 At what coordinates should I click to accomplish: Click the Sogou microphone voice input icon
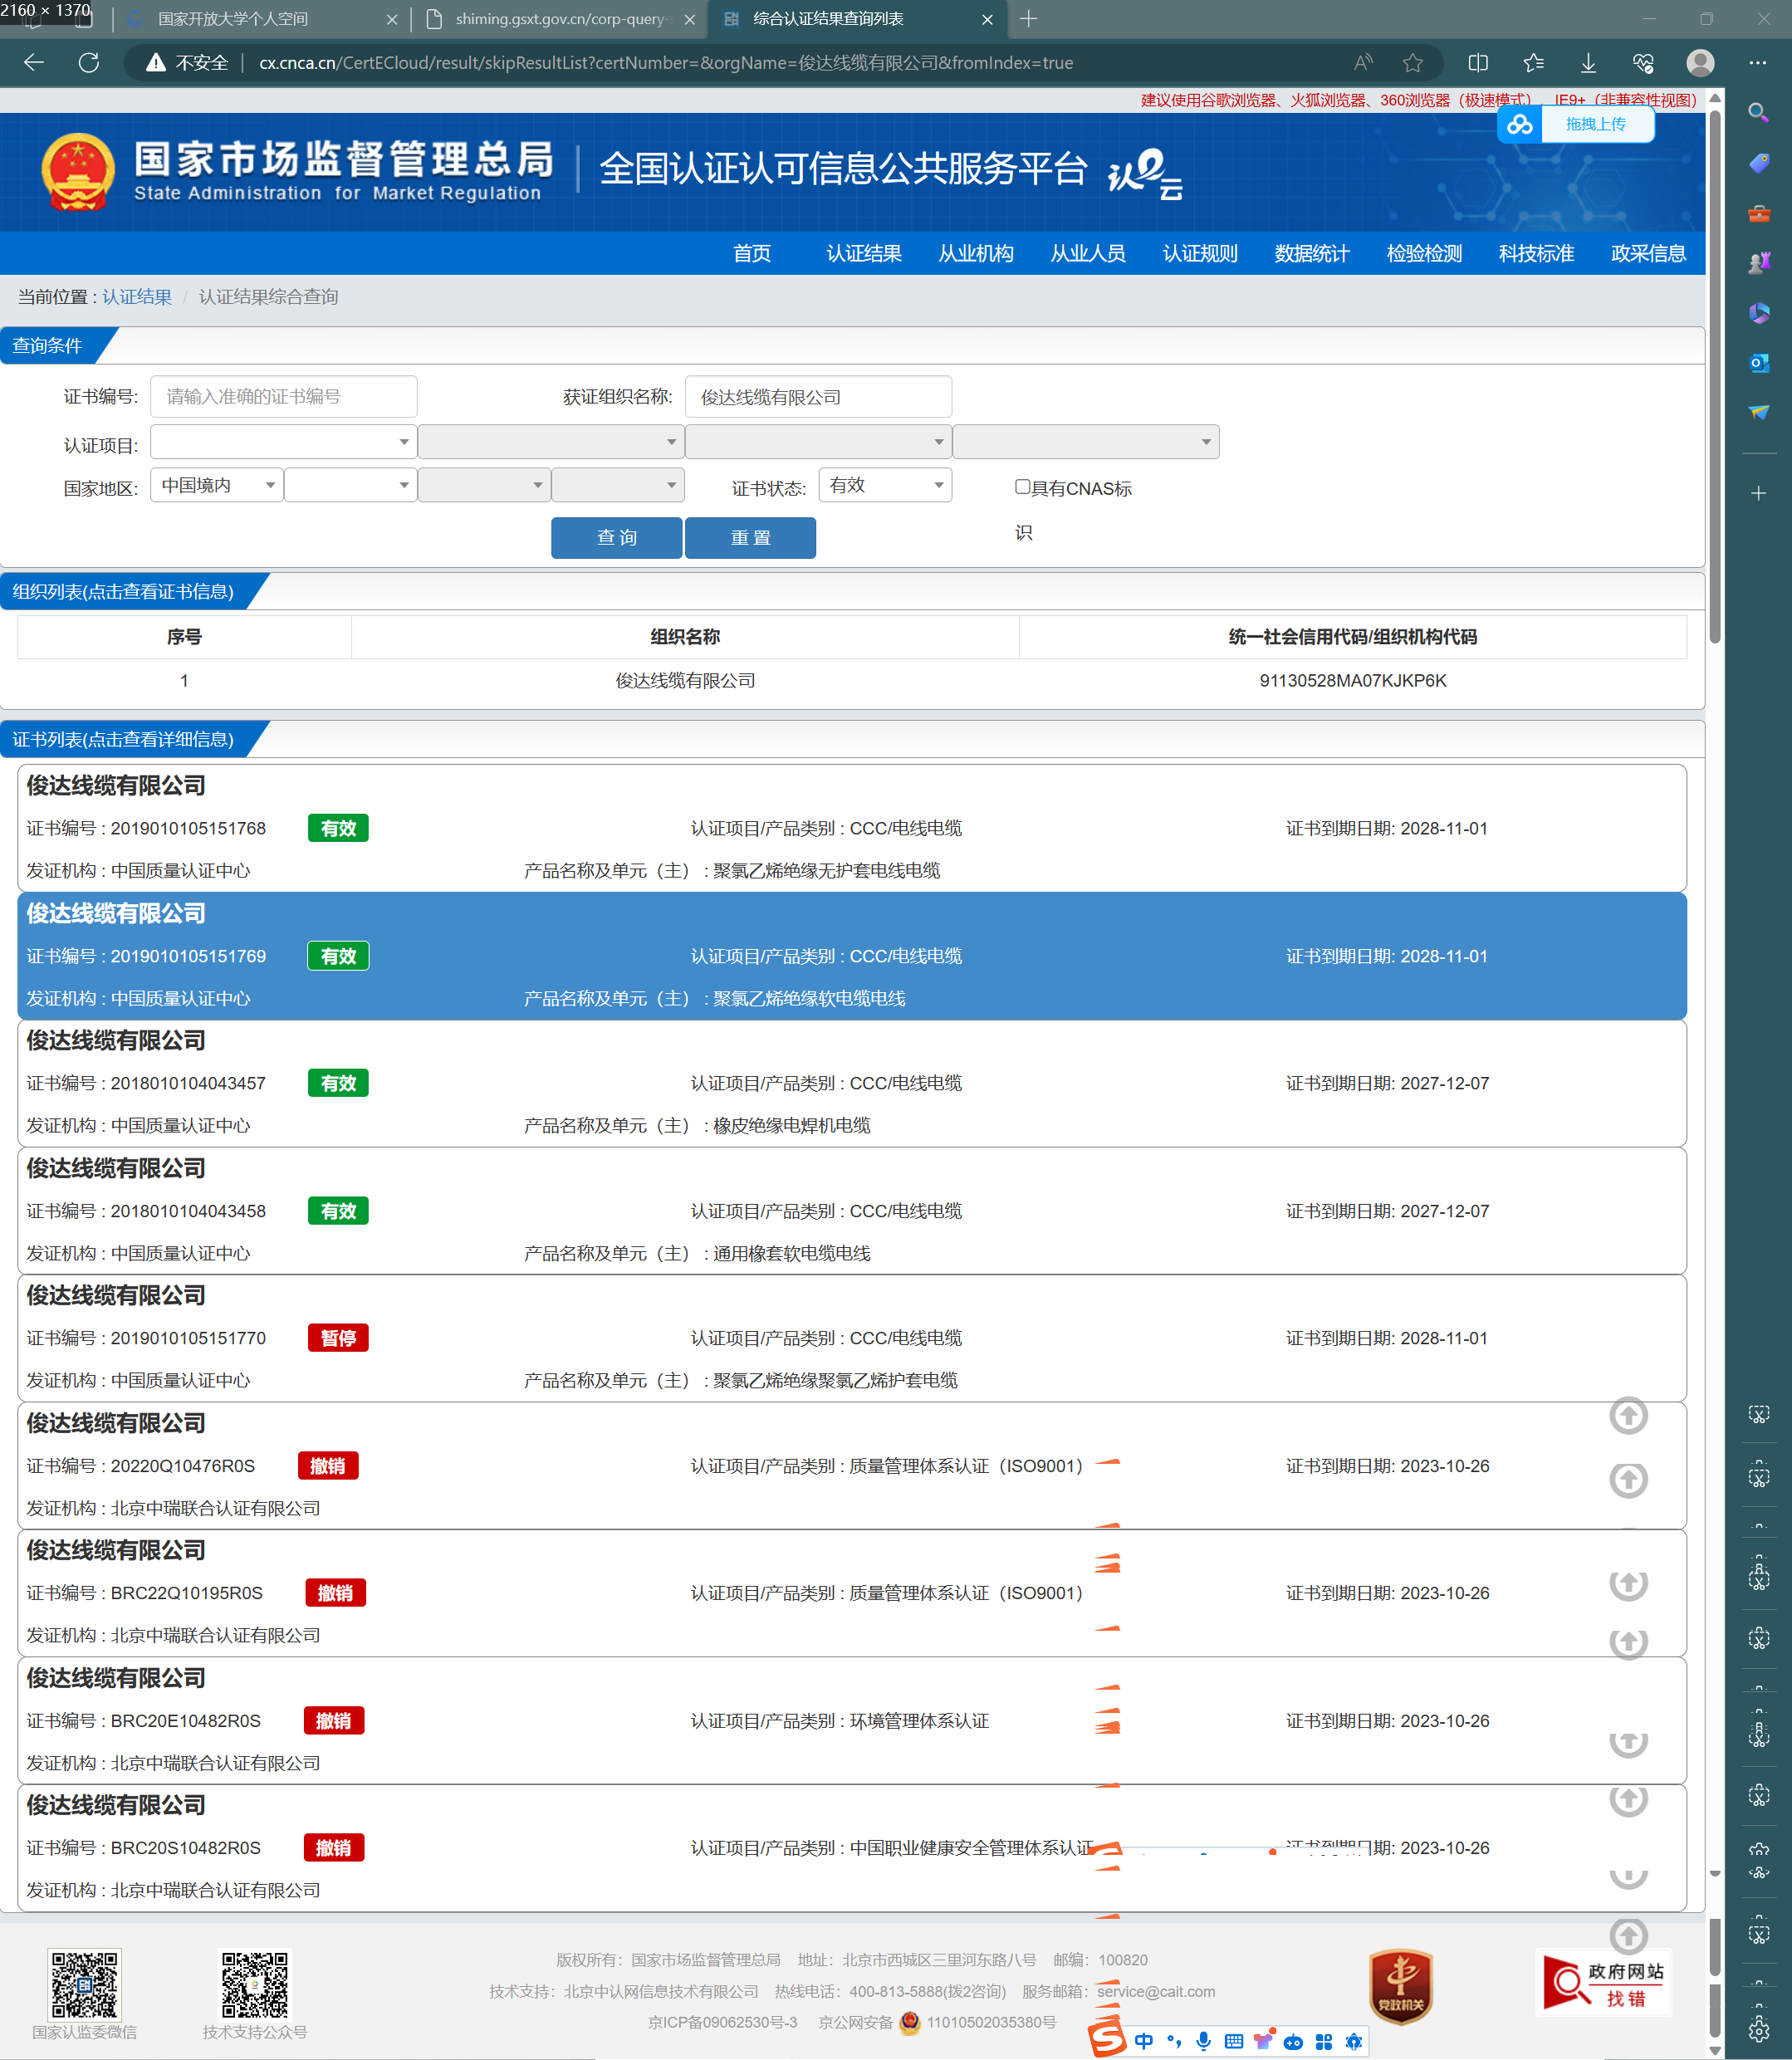[x=1204, y=2041]
